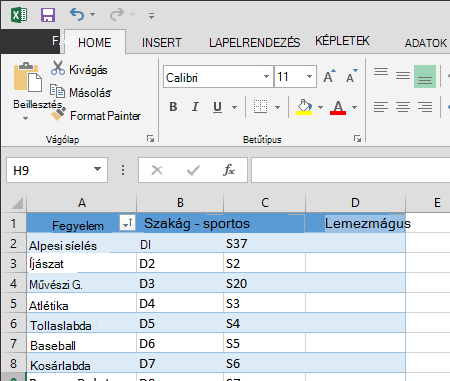Screen dimensions: 450x381
Task: Select column C header
Action: point(265,203)
